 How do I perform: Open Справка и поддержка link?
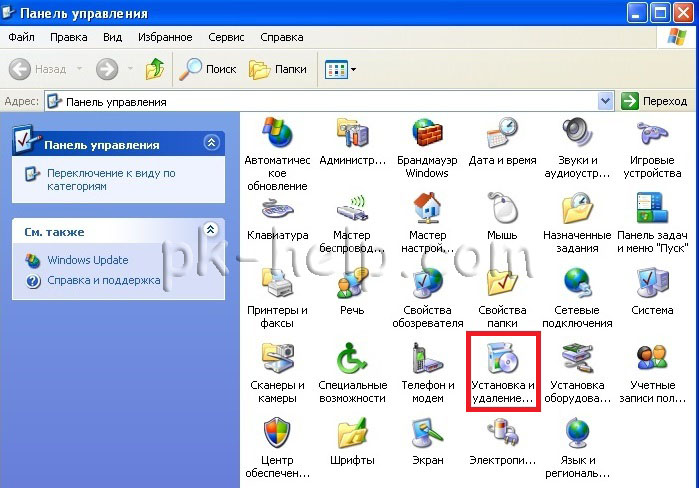pos(103,280)
